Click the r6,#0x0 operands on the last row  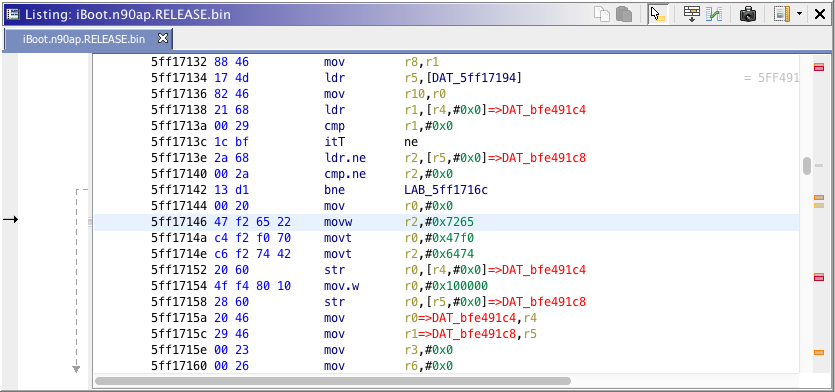(429, 366)
